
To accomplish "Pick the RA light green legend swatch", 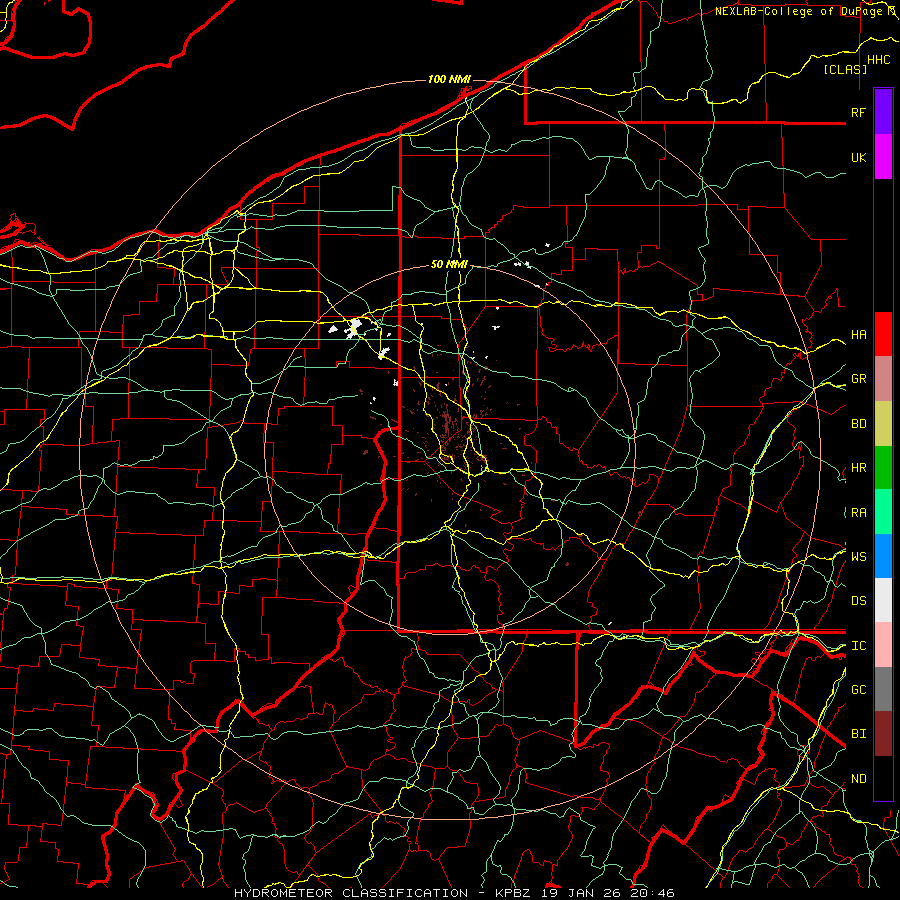I will (883, 512).
